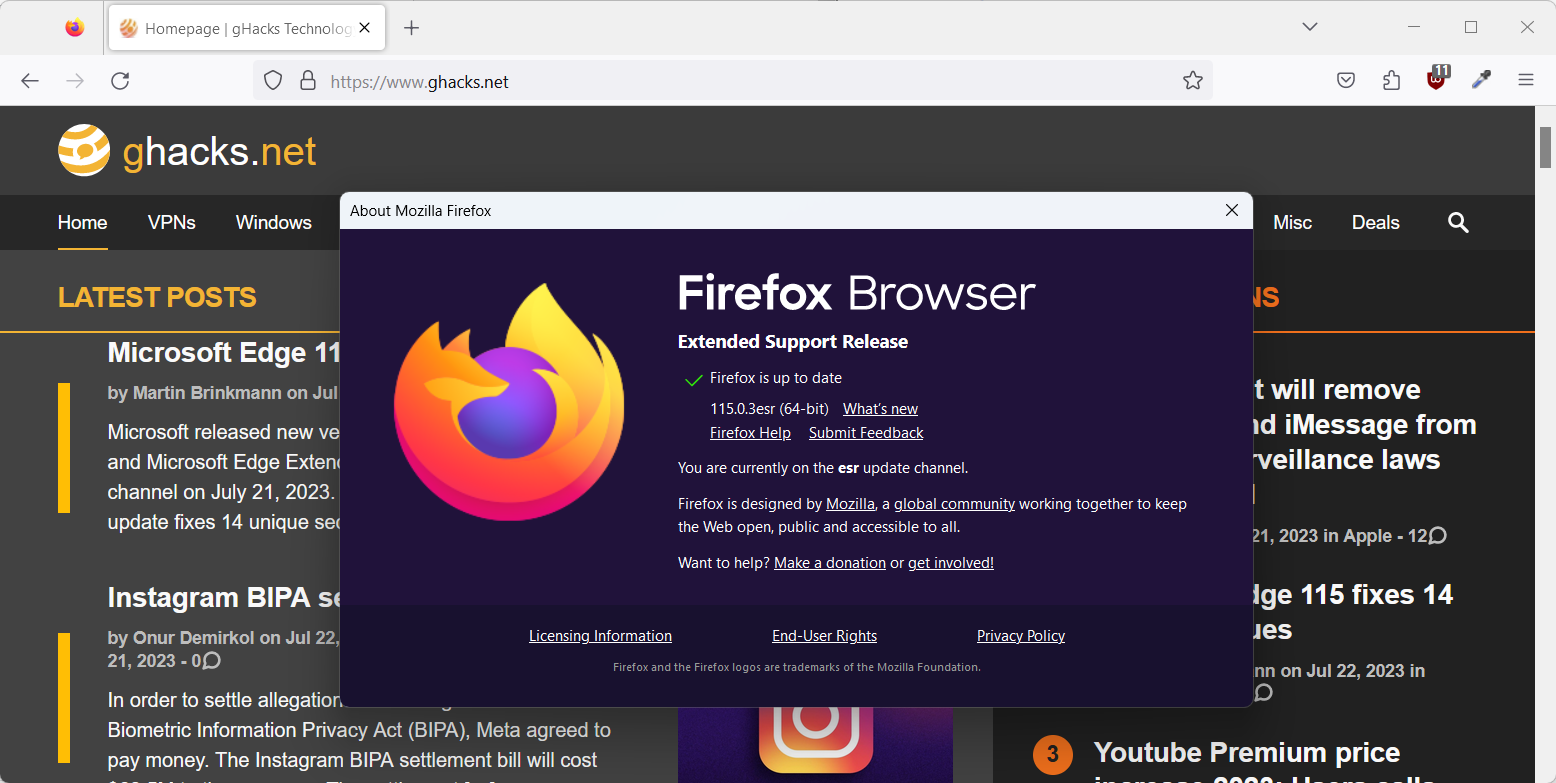Viewport: 1556px width, 783px height.
Task: Open the What's new link
Action: pos(880,408)
